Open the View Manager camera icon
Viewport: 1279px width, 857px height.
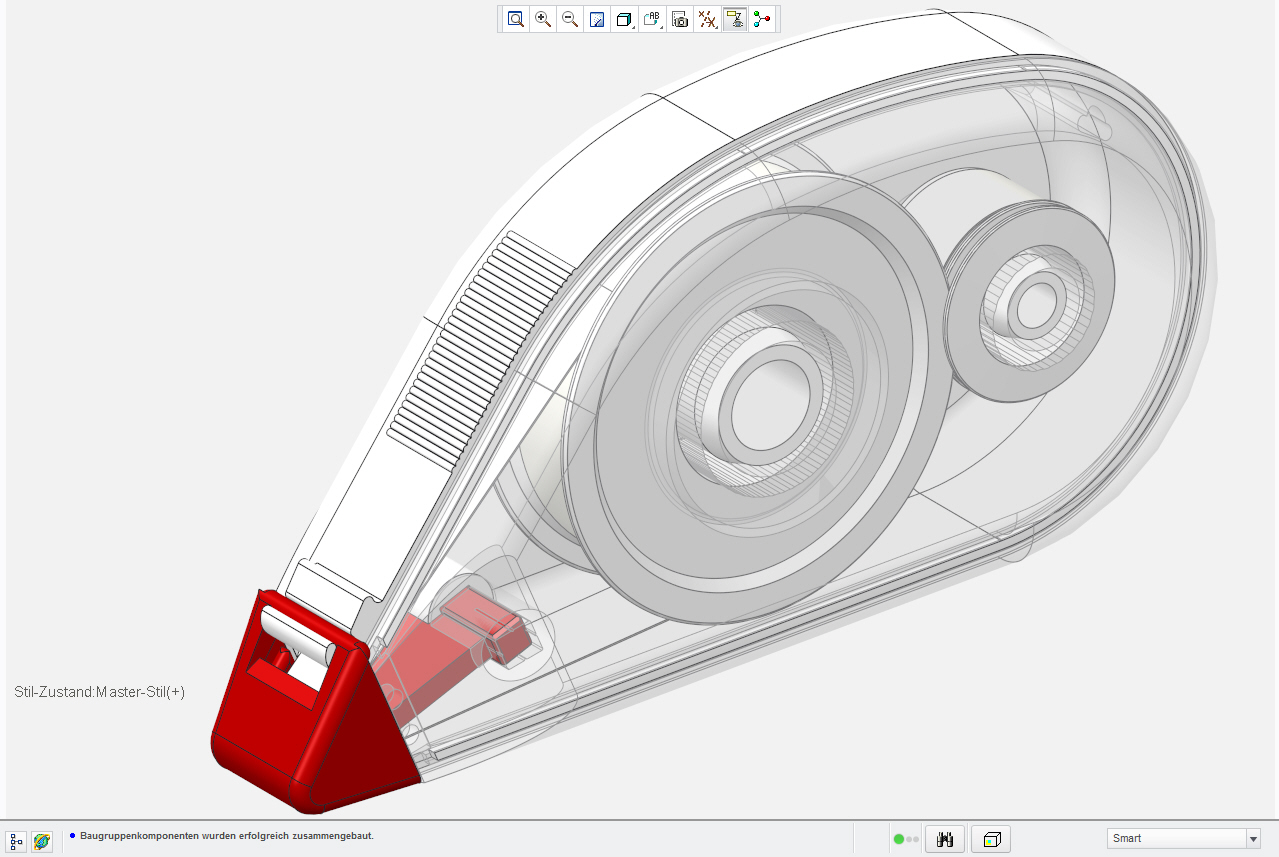(680, 19)
